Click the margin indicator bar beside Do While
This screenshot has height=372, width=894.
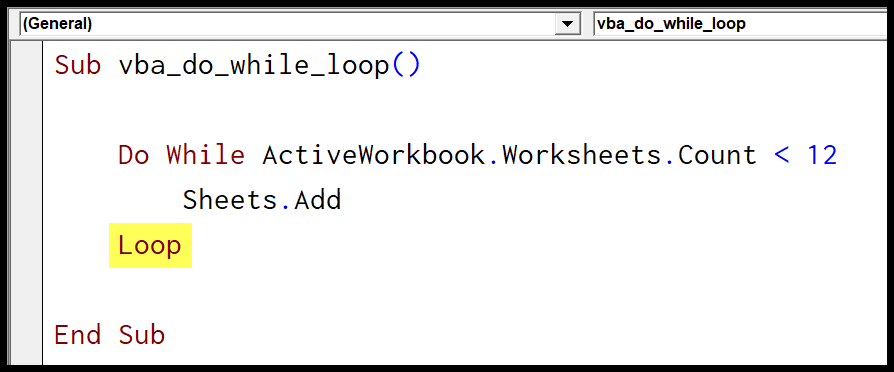click(x=27, y=155)
